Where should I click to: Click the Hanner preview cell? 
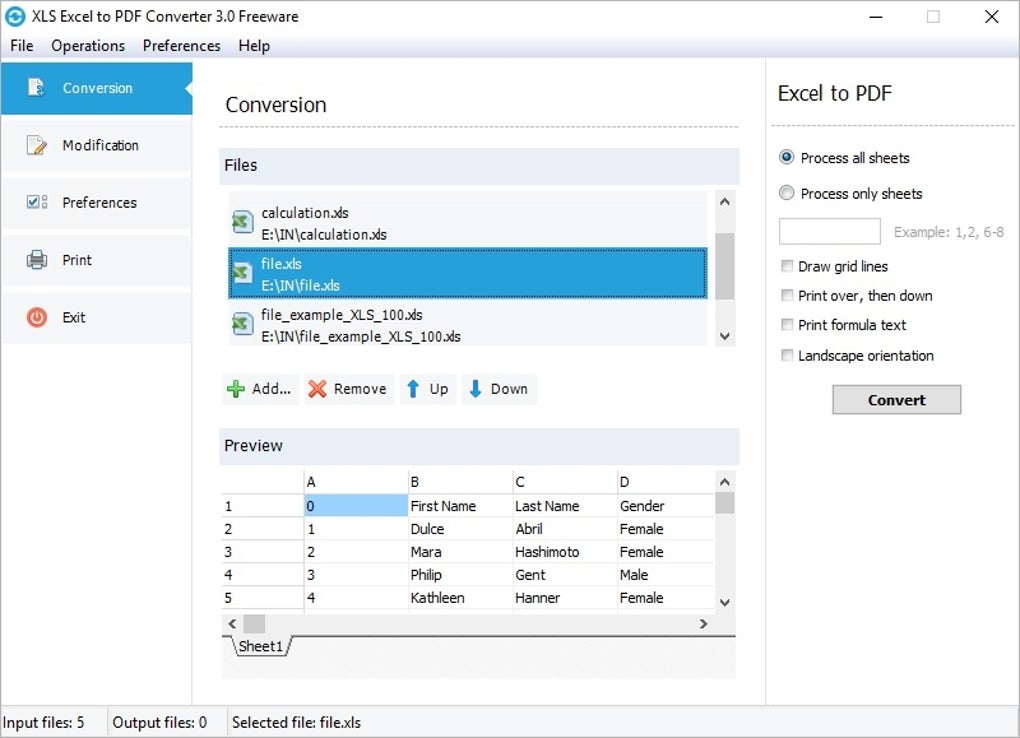565,597
